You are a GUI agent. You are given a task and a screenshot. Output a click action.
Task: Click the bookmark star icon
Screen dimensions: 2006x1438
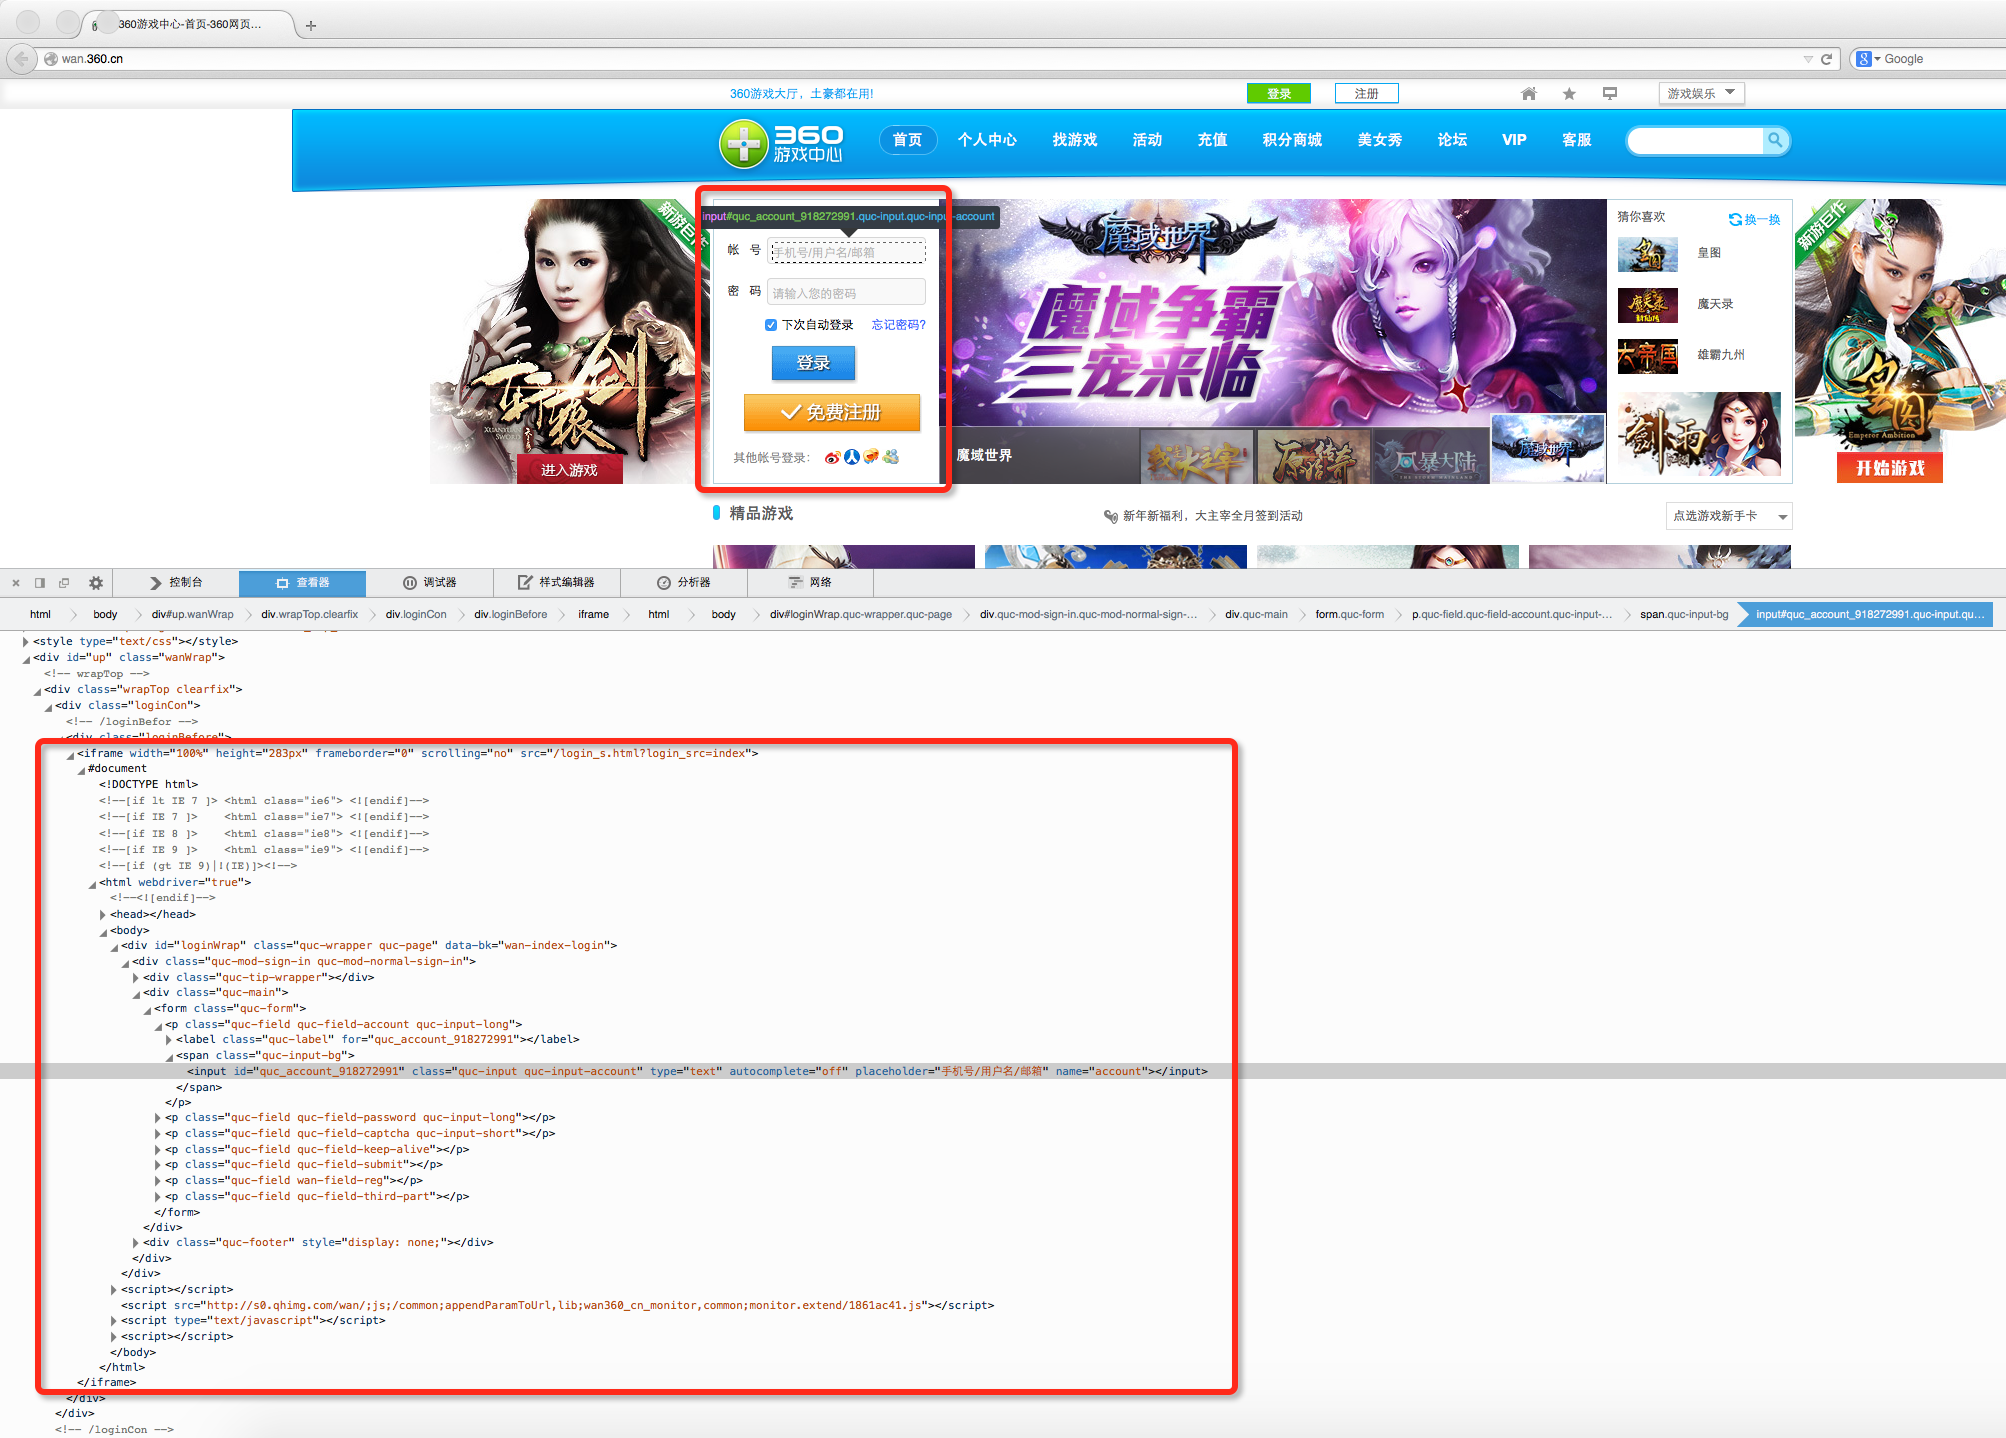tap(1568, 93)
